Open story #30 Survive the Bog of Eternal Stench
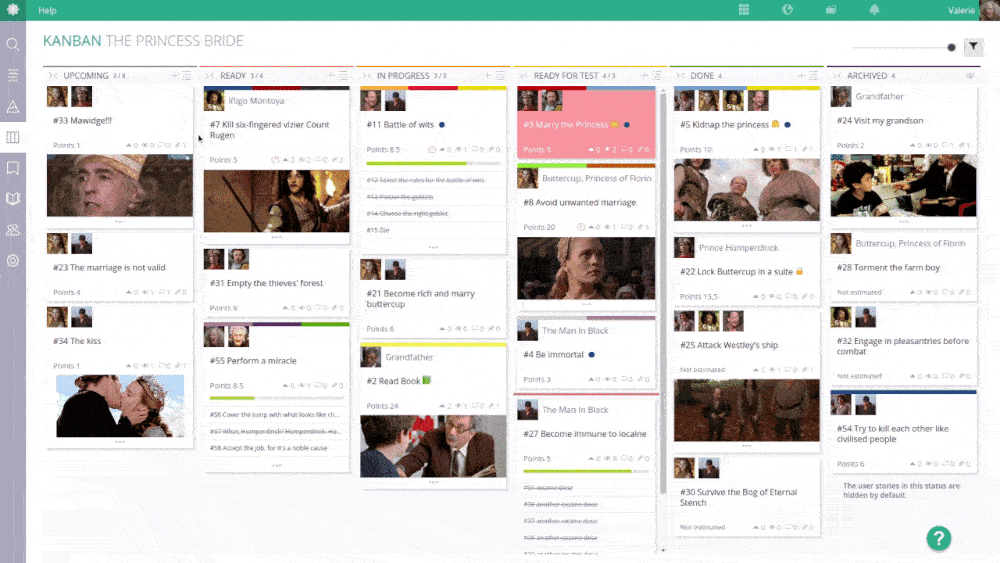 click(x=738, y=497)
